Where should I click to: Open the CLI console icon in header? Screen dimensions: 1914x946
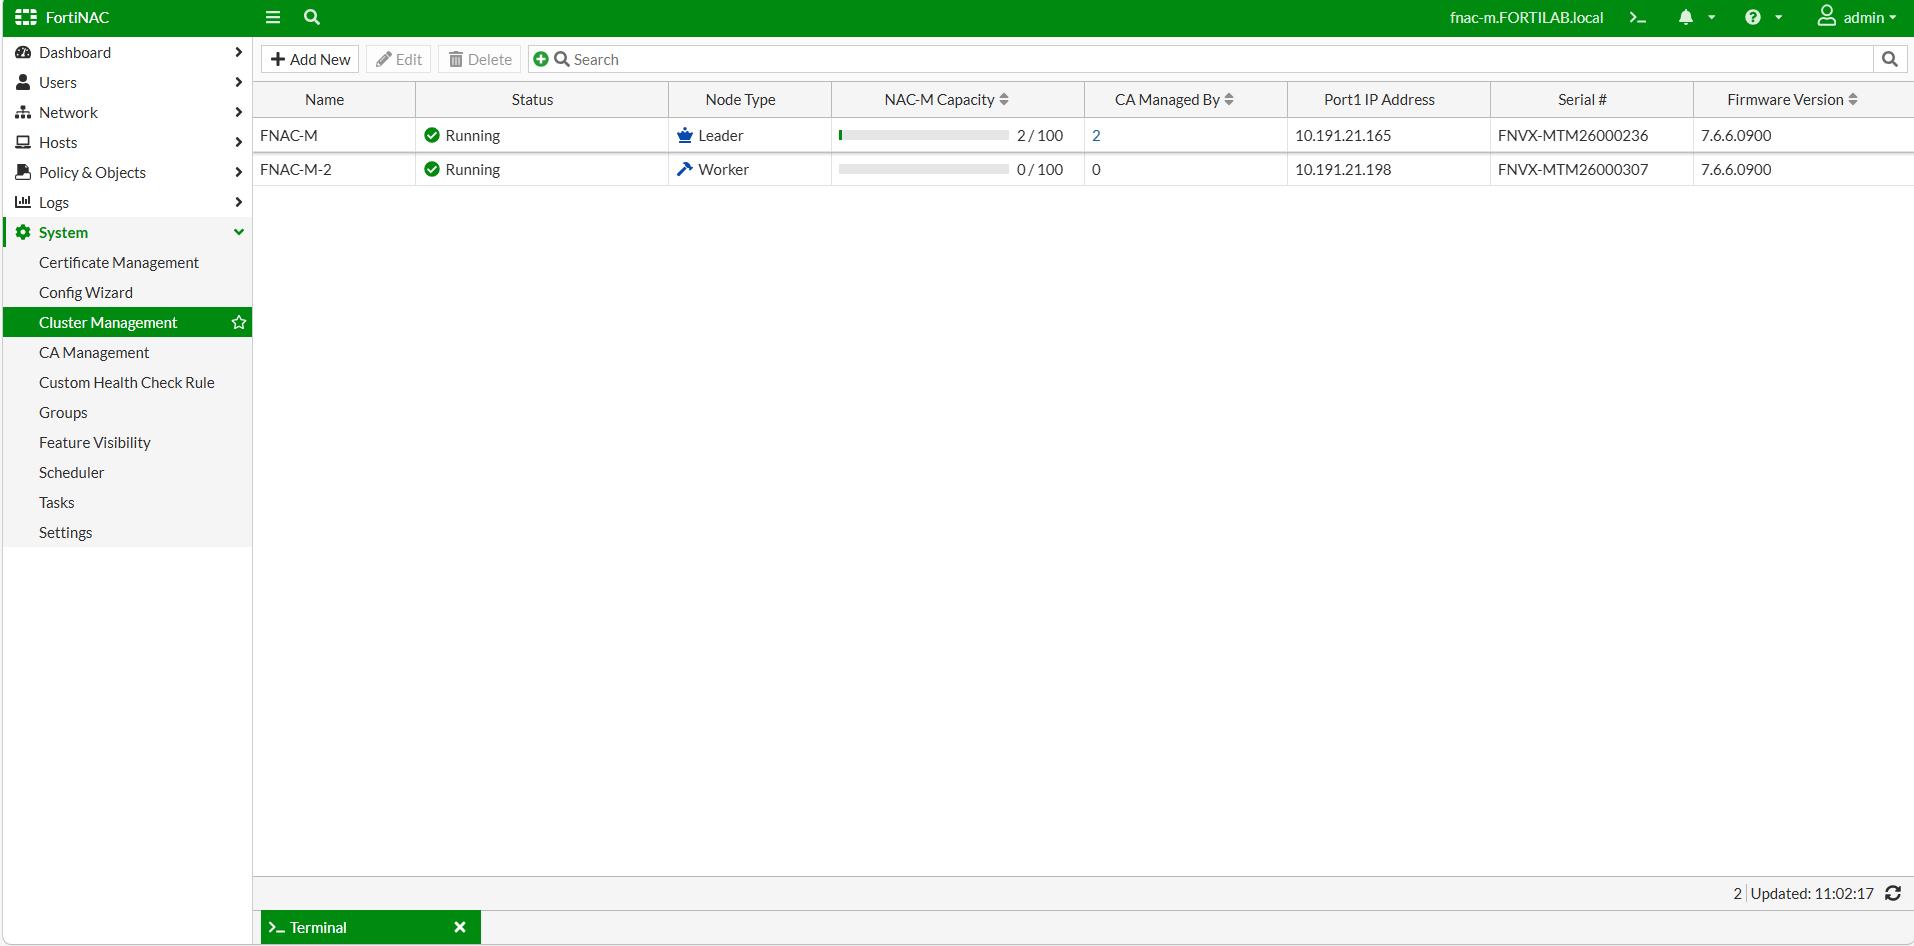pyautogui.click(x=1638, y=17)
